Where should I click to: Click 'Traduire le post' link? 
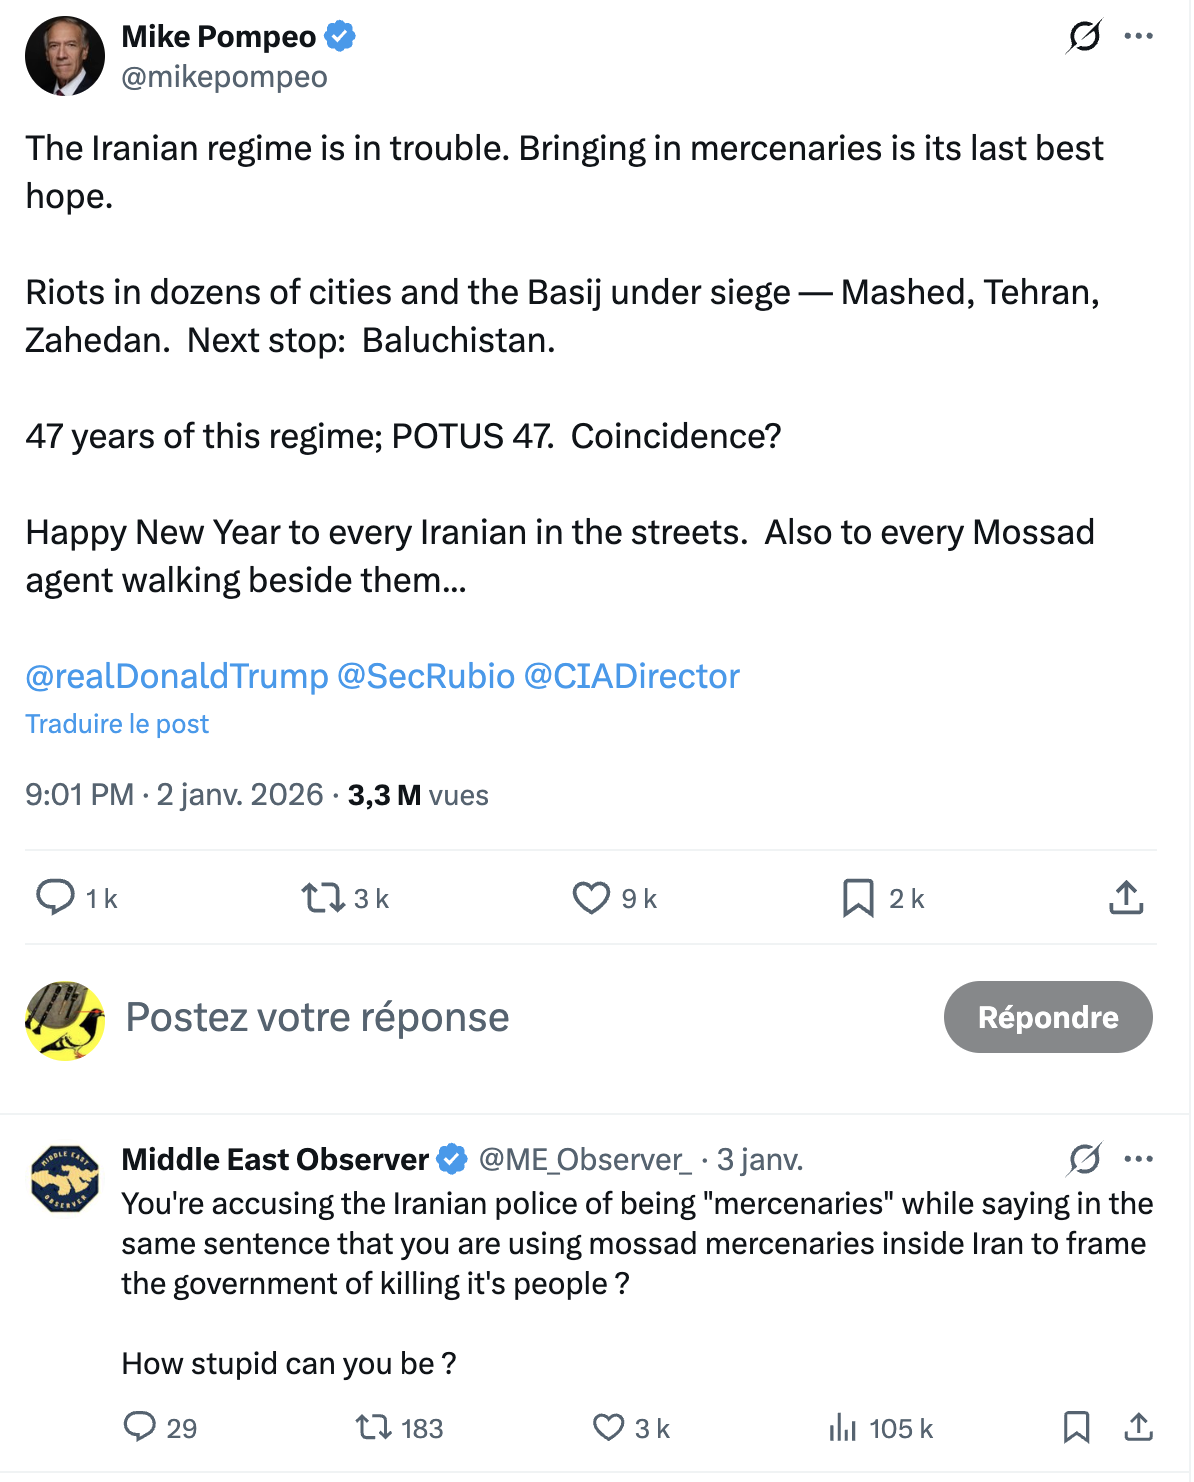(117, 724)
